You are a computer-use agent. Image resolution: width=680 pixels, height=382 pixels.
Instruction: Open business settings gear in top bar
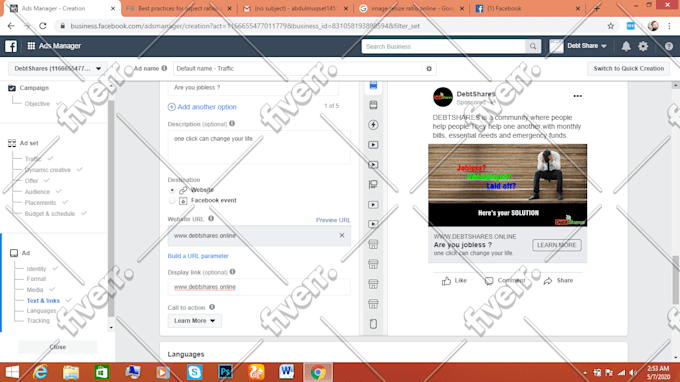coord(643,46)
